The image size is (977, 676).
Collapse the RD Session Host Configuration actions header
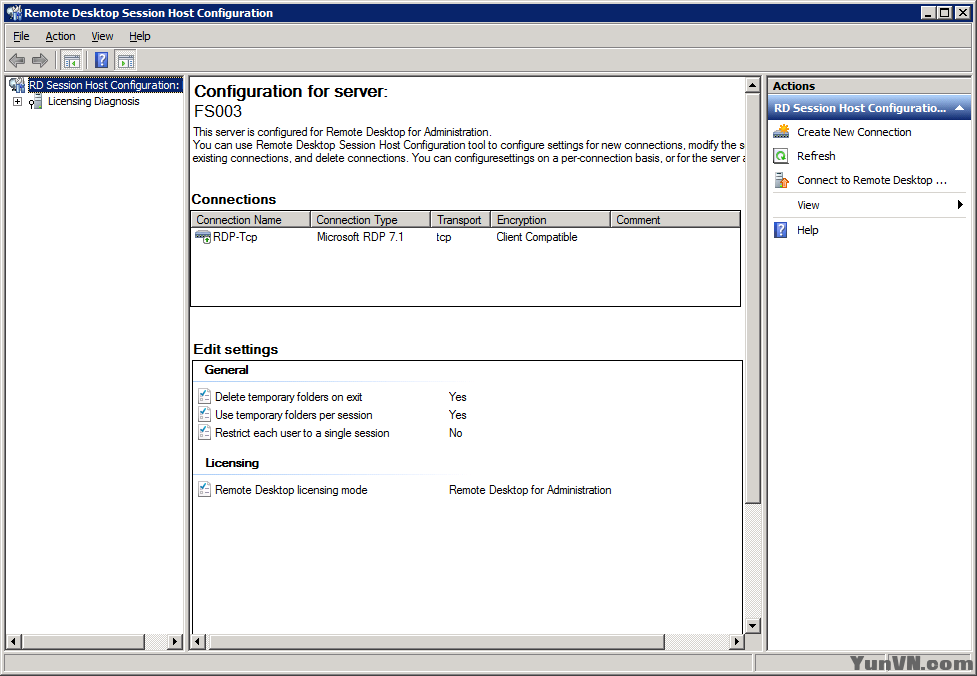coord(960,108)
